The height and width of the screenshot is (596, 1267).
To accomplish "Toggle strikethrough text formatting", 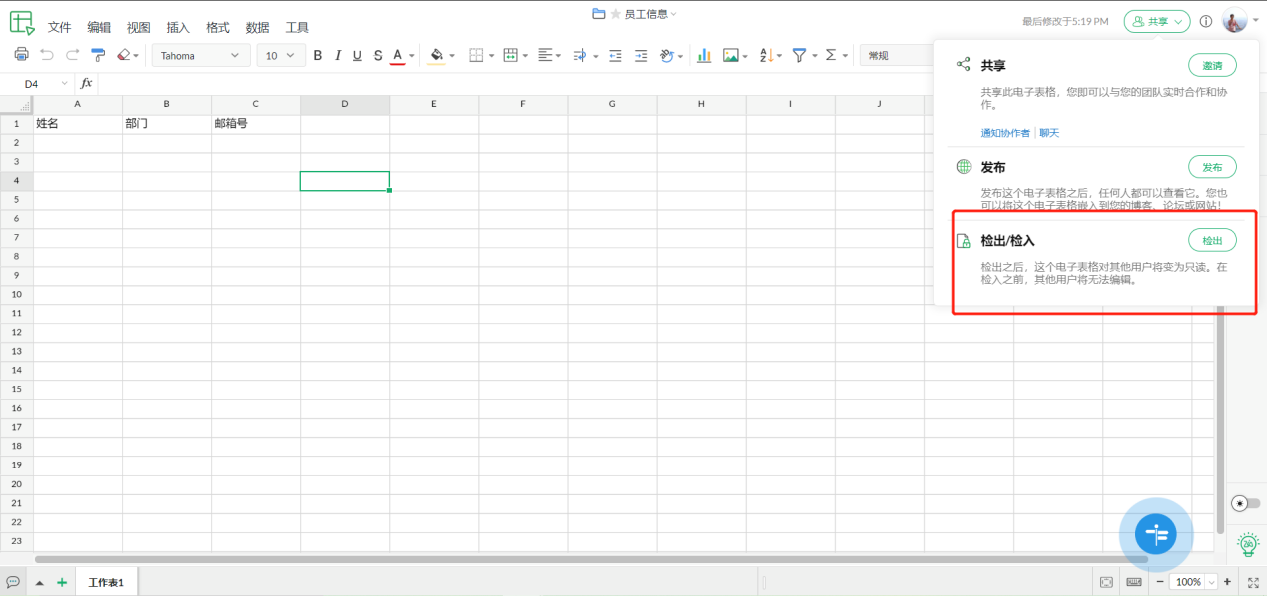I will [x=377, y=55].
